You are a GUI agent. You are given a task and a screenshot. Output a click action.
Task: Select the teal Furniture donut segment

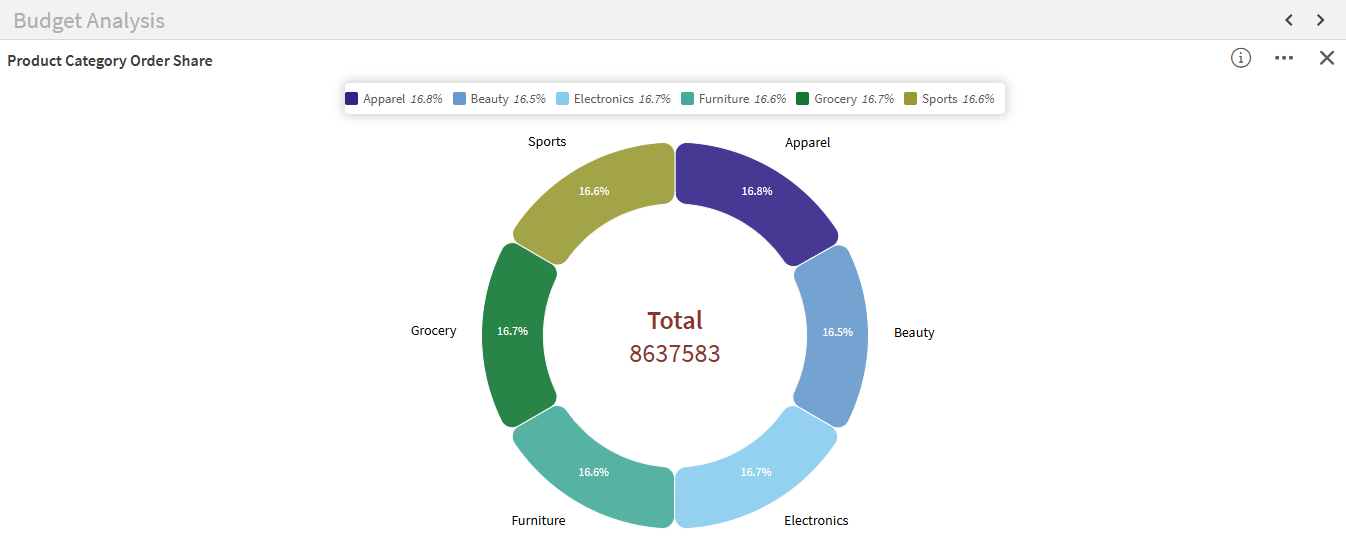coord(594,471)
